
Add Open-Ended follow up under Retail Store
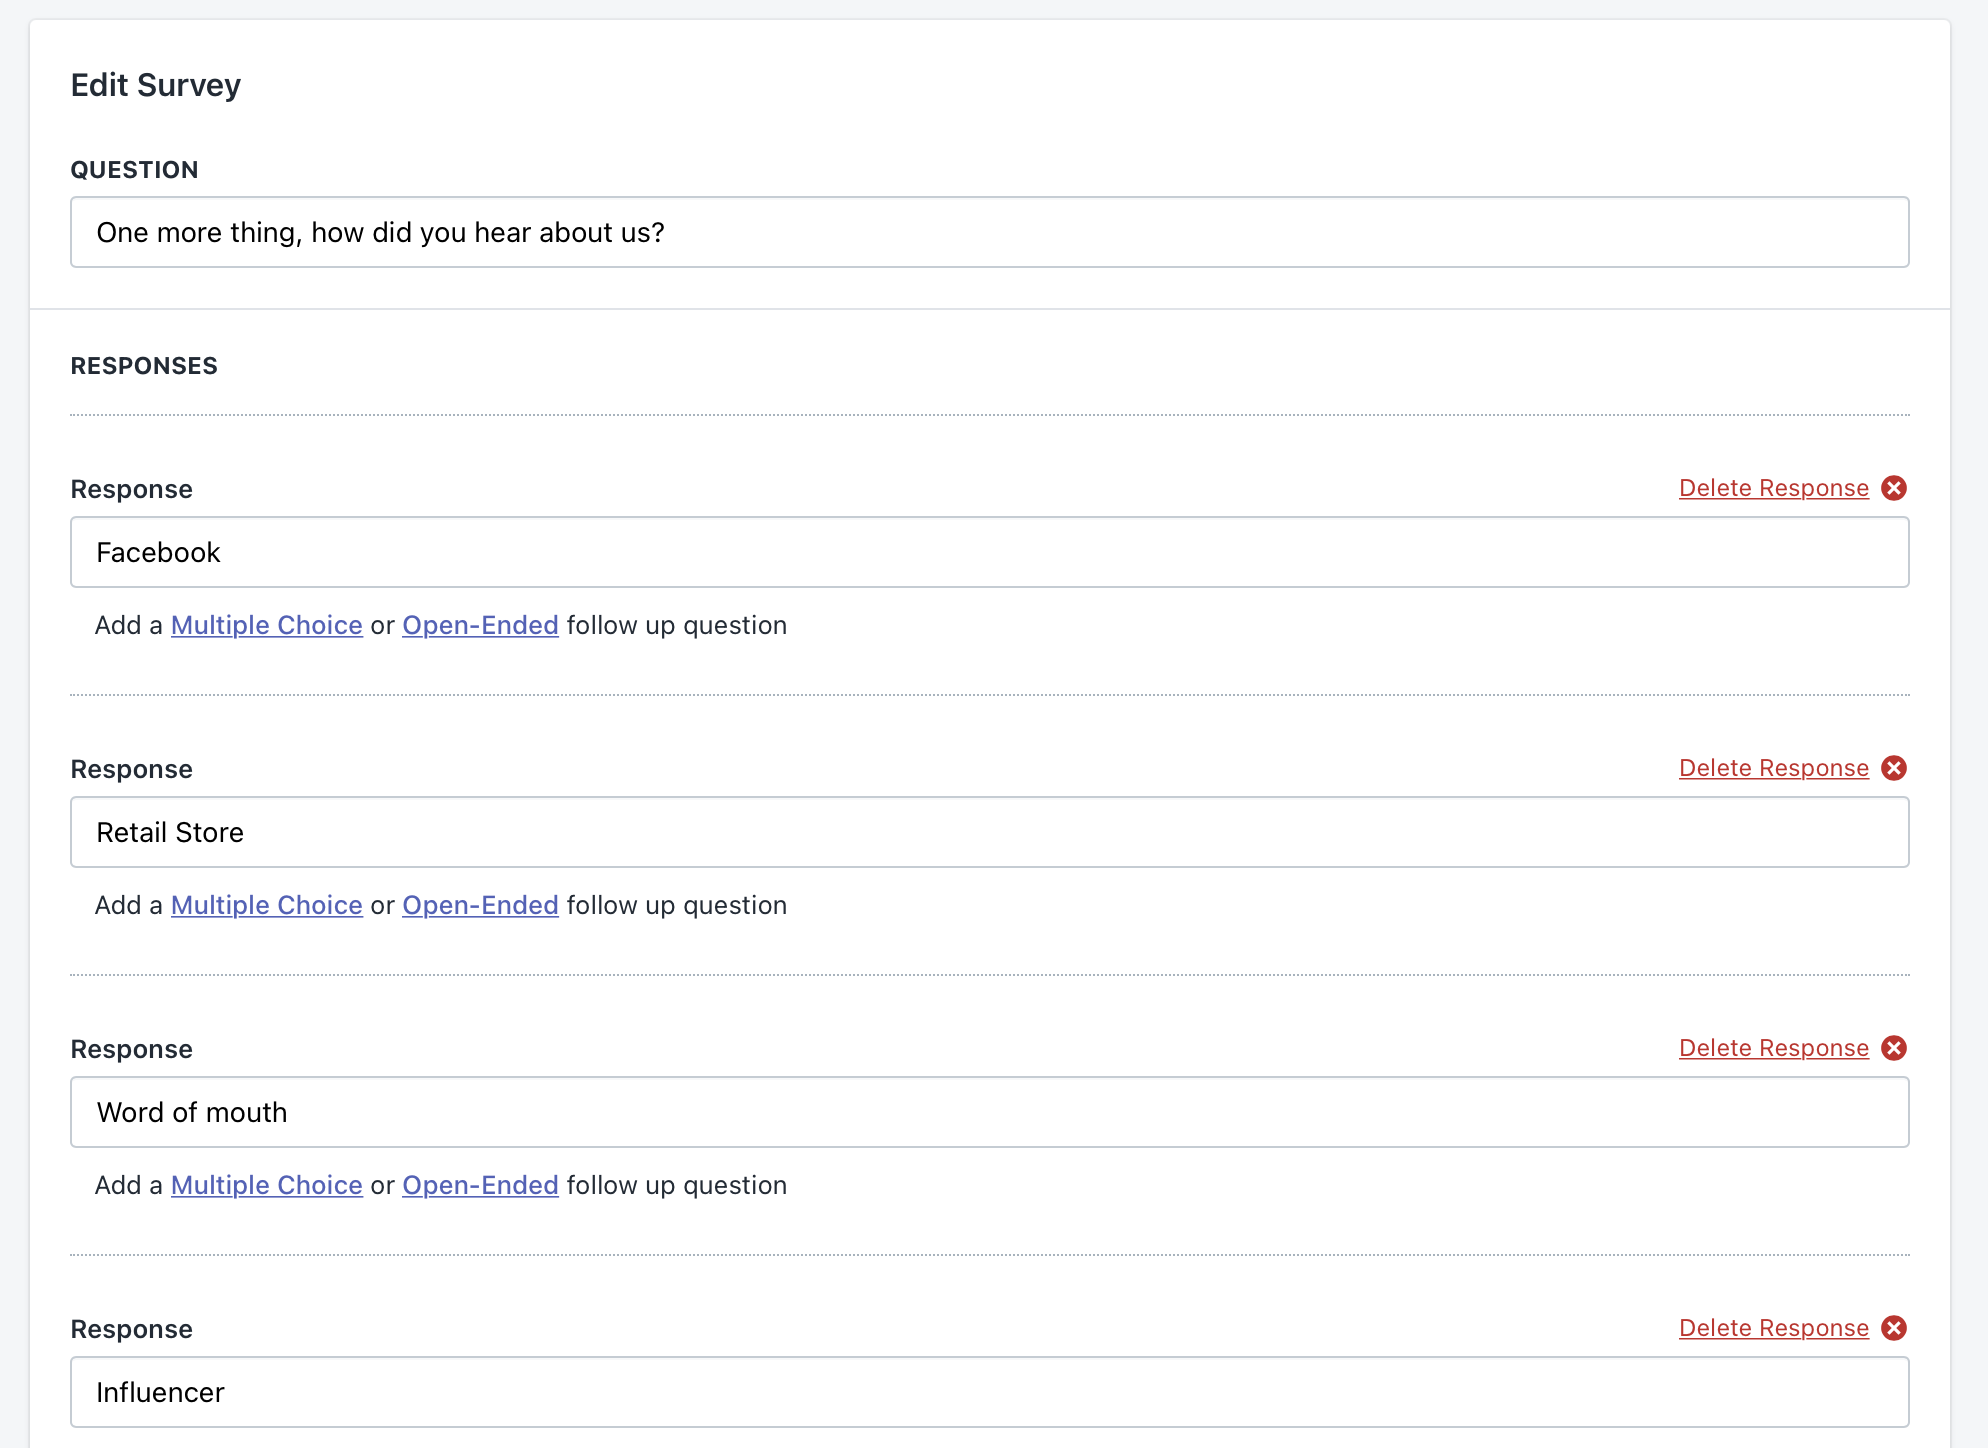[x=480, y=905]
